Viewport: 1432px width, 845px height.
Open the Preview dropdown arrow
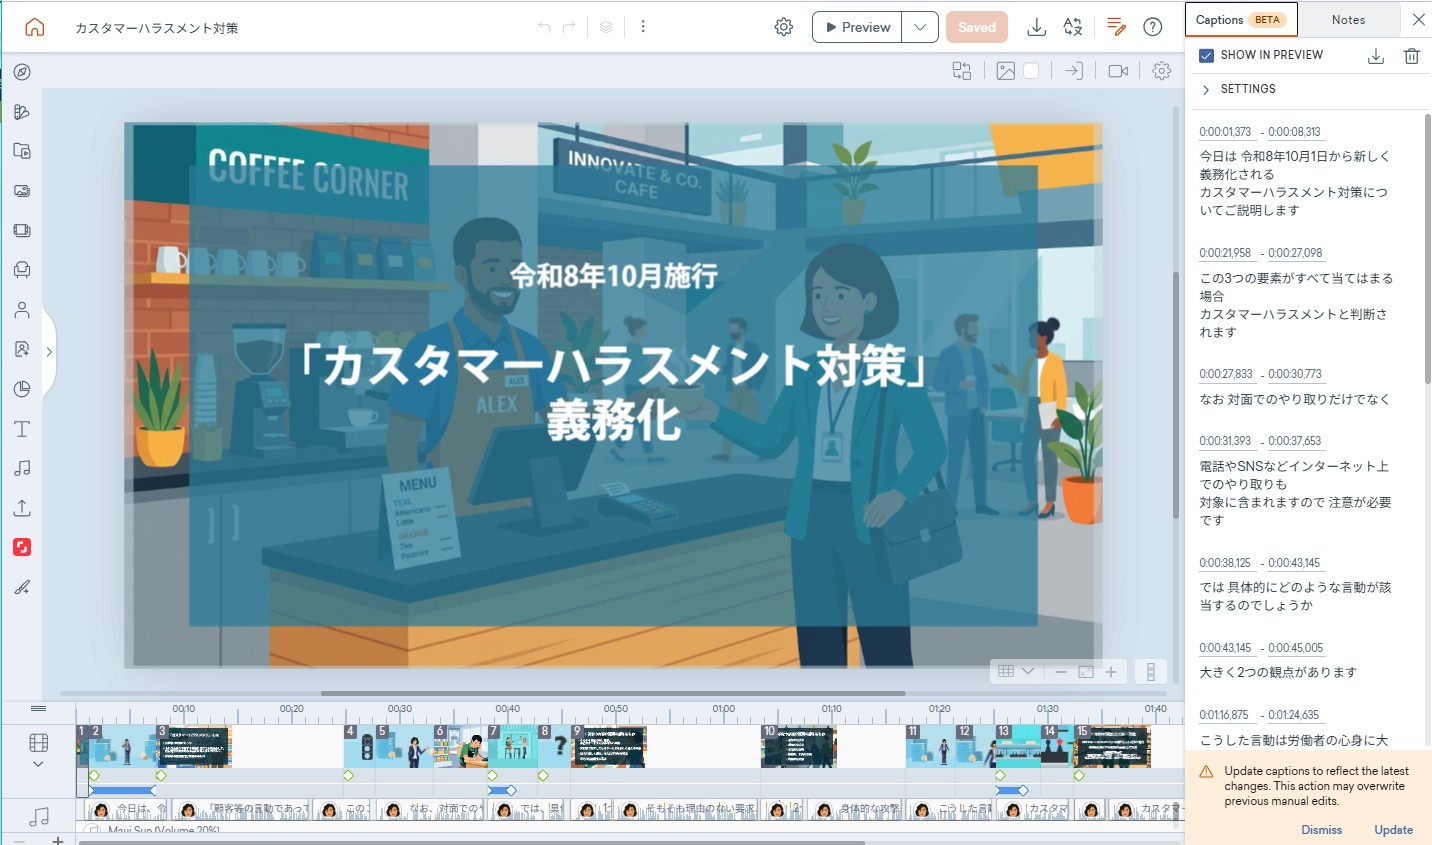(920, 27)
